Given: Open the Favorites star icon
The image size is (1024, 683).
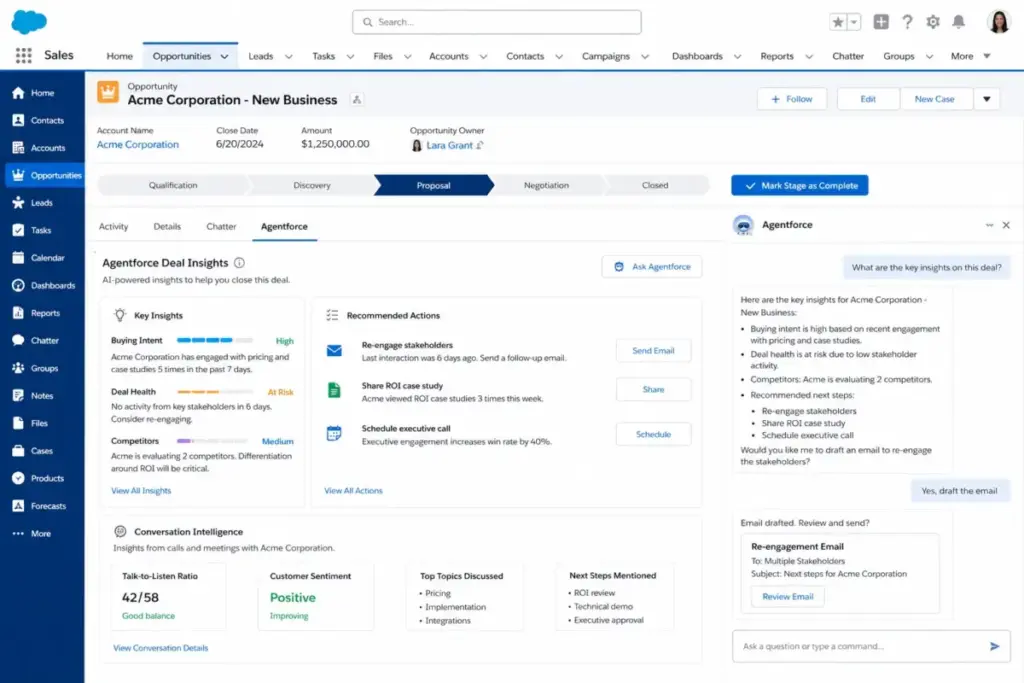Looking at the screenshot, I should pos(838,22).
